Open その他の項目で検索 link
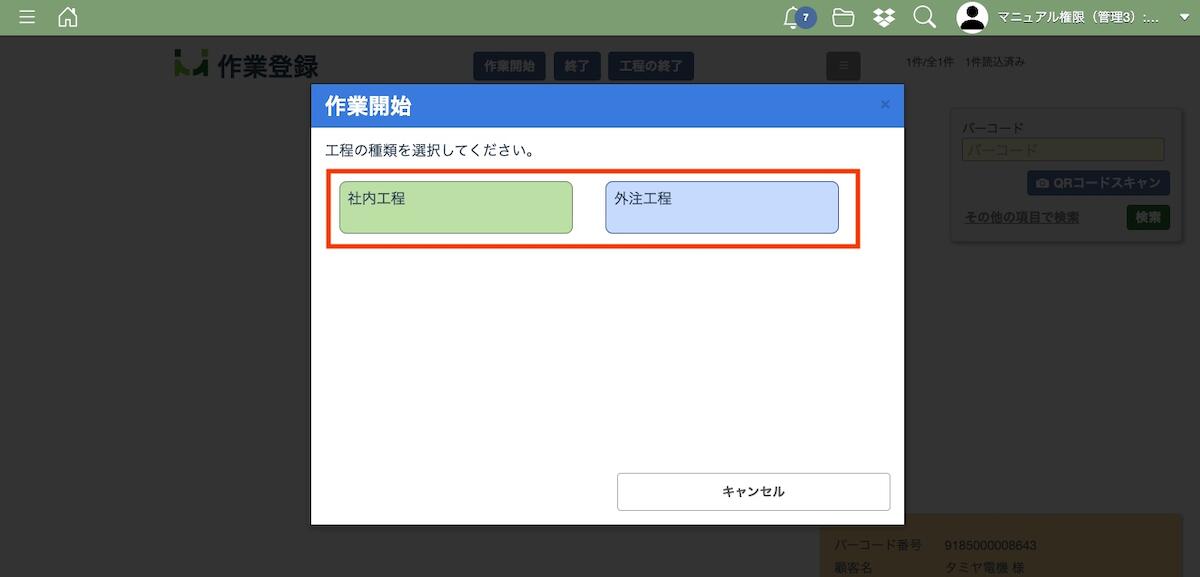 [x=1021, y=217]
